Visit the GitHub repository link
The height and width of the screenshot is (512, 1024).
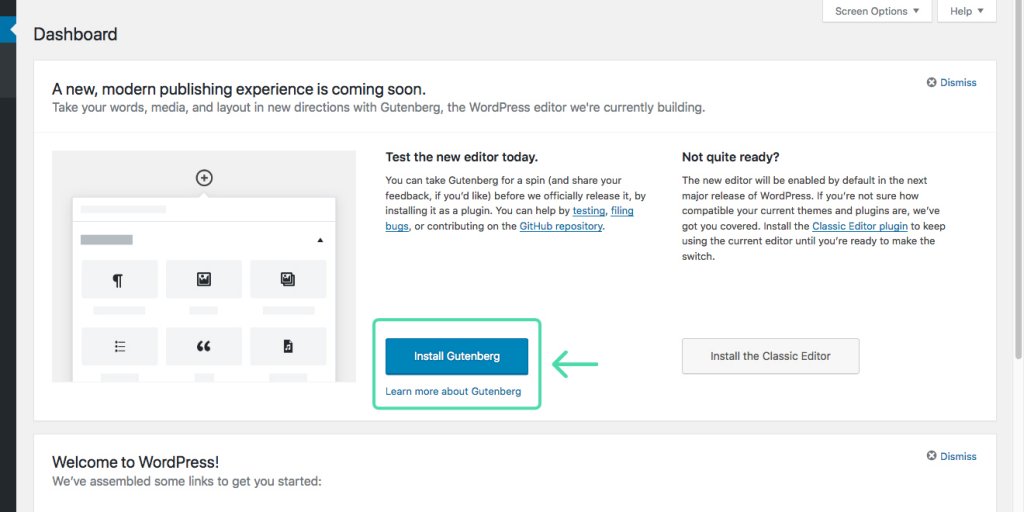[561, 227]
